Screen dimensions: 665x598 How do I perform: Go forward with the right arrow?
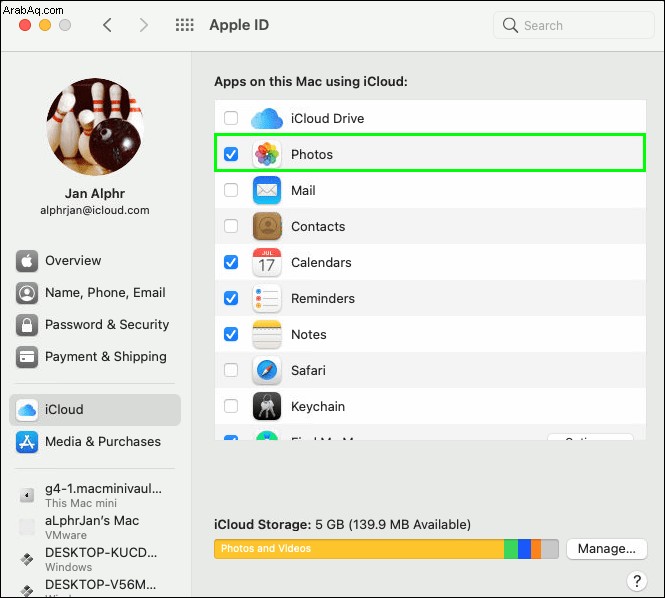pos(144,25)
